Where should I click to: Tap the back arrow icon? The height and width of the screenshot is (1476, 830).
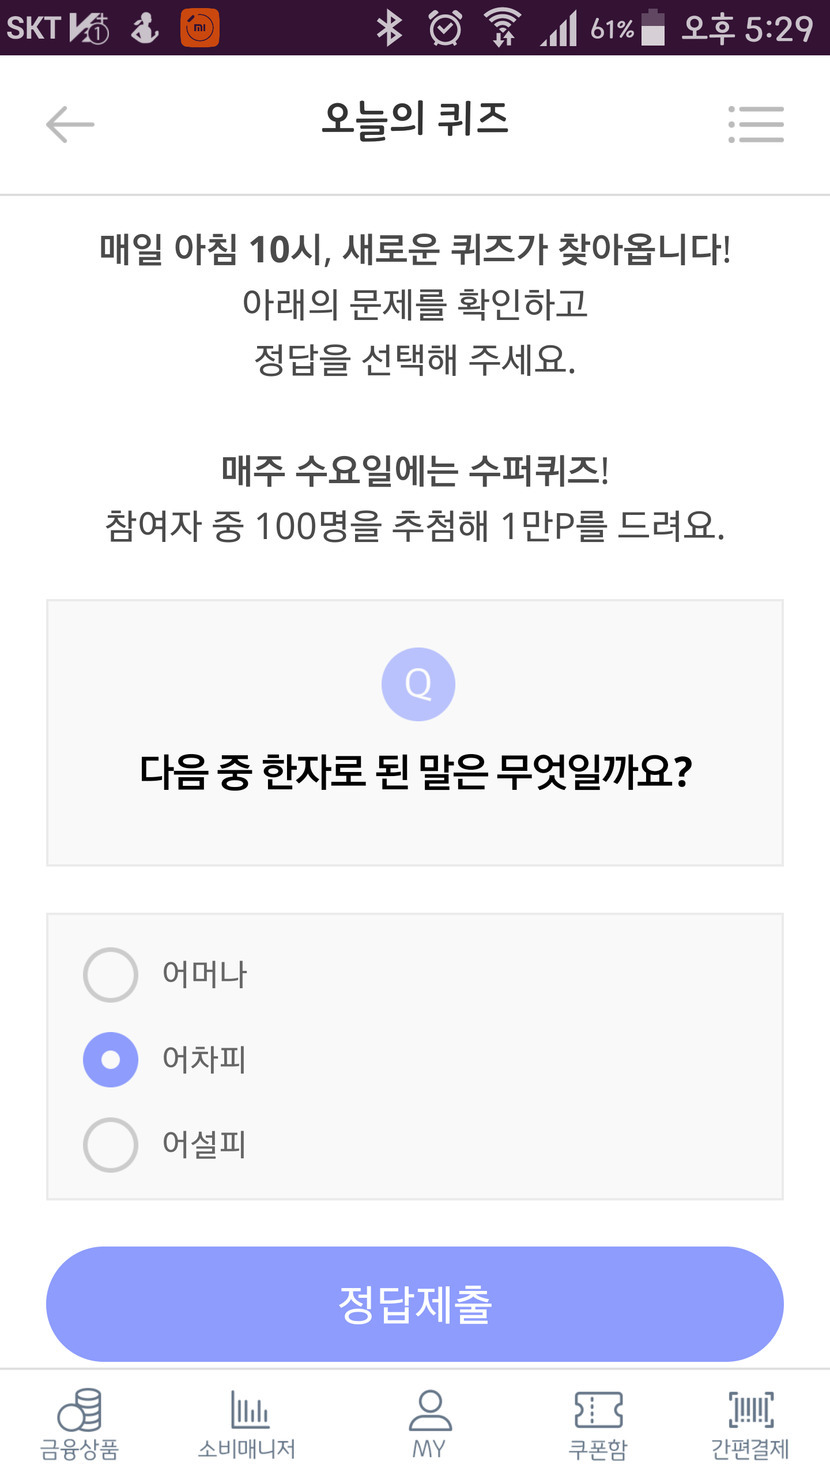pyautogui.click(x=70, y=124)
